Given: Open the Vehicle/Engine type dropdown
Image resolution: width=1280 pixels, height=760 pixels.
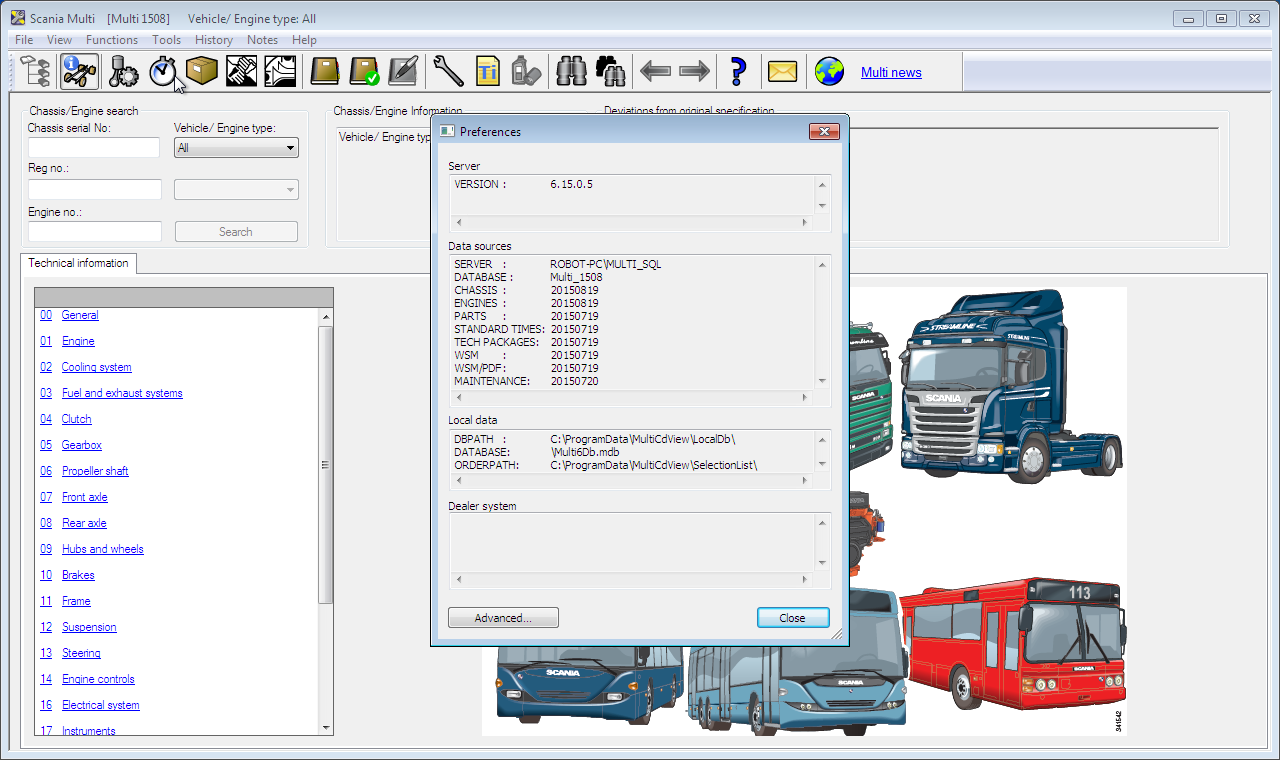Looking at the screenshot, I should click(236, 148).
